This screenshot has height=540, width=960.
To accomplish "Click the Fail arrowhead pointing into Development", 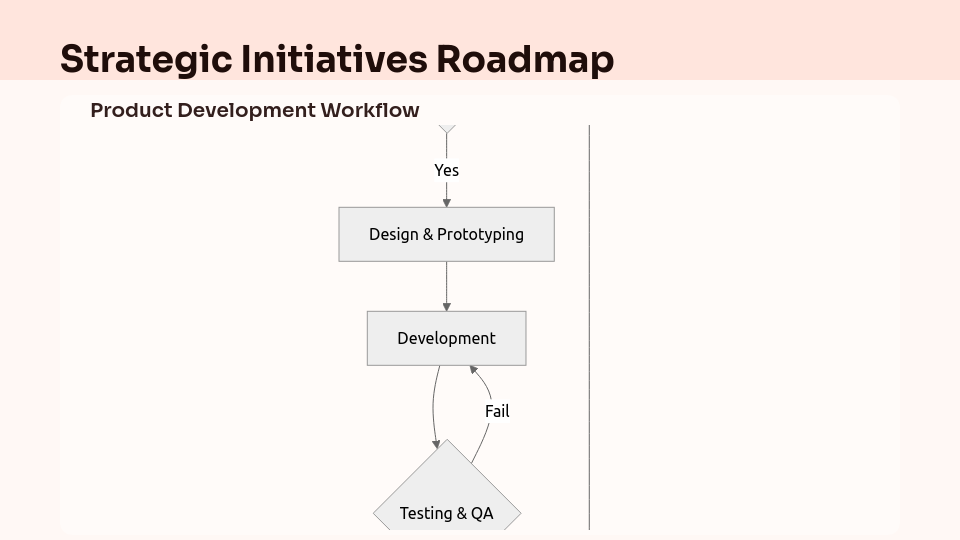I will tap(473, 370).
